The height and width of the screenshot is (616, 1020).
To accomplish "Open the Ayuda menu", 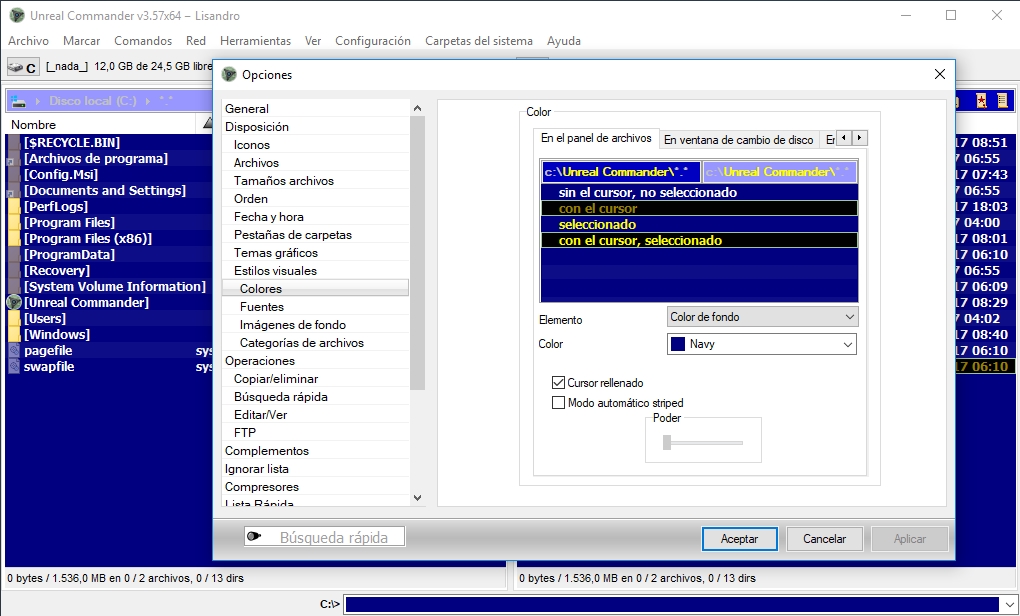I will point(563,40).
